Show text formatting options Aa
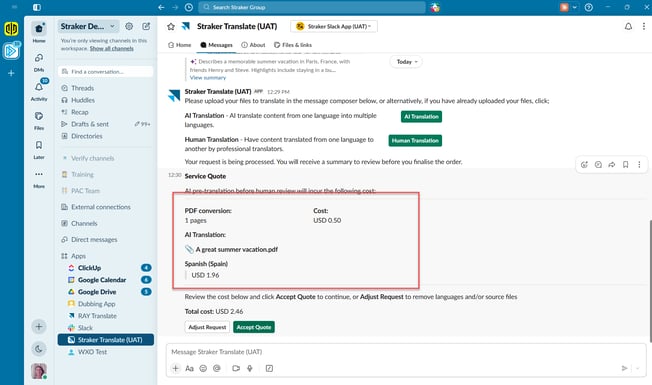Viewport: 652px width, 385px height. click(x=189, y=368)
